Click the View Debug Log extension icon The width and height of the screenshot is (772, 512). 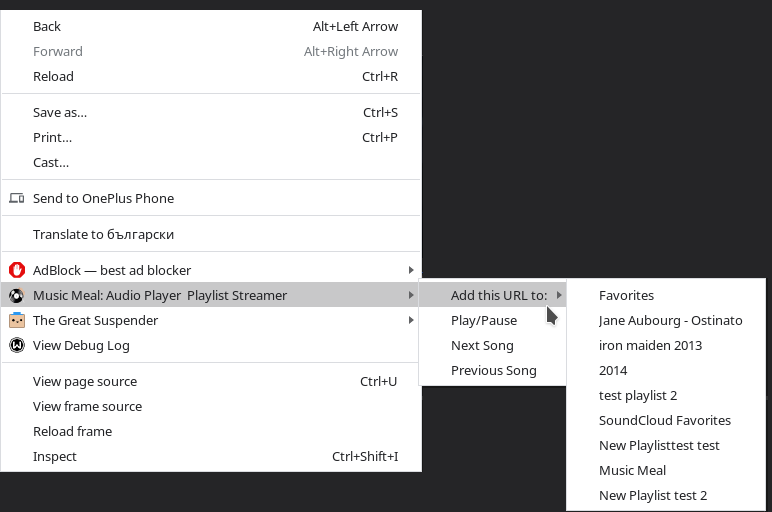pos(17,345)
